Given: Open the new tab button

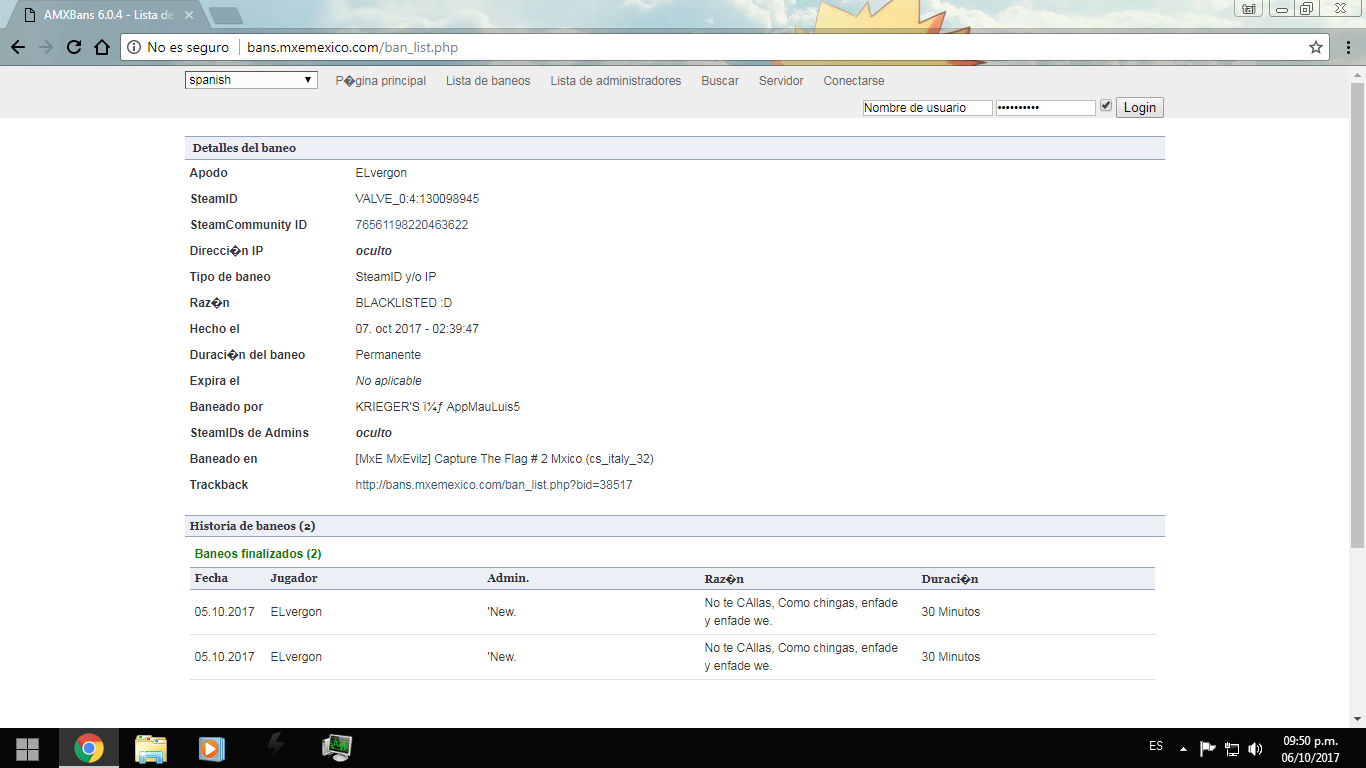Looking at the screenshot, I should tap(226, 15).
